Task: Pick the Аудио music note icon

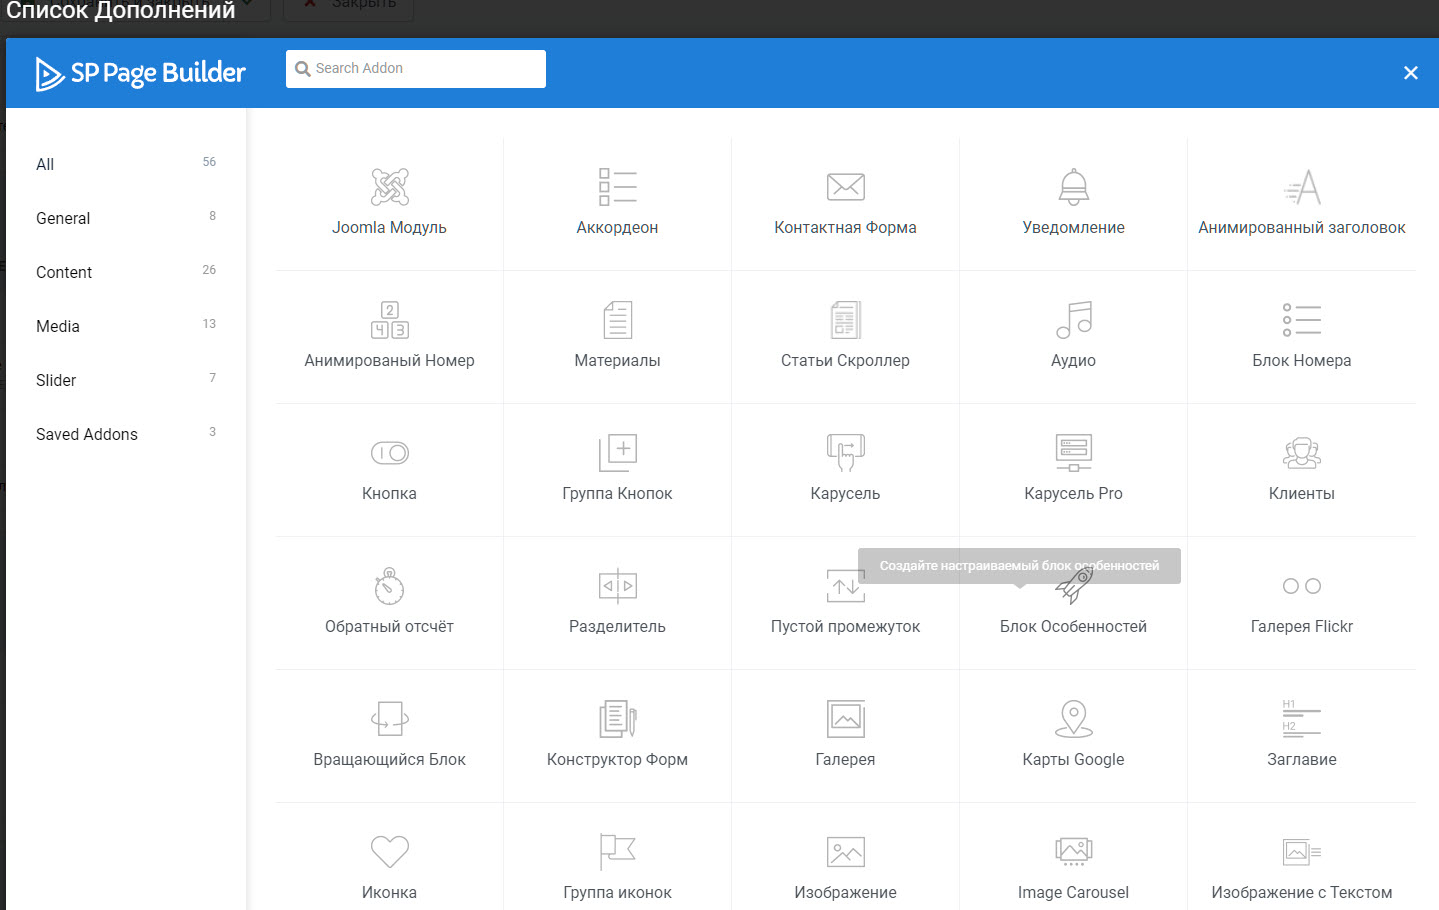Action: (1073, 319)
